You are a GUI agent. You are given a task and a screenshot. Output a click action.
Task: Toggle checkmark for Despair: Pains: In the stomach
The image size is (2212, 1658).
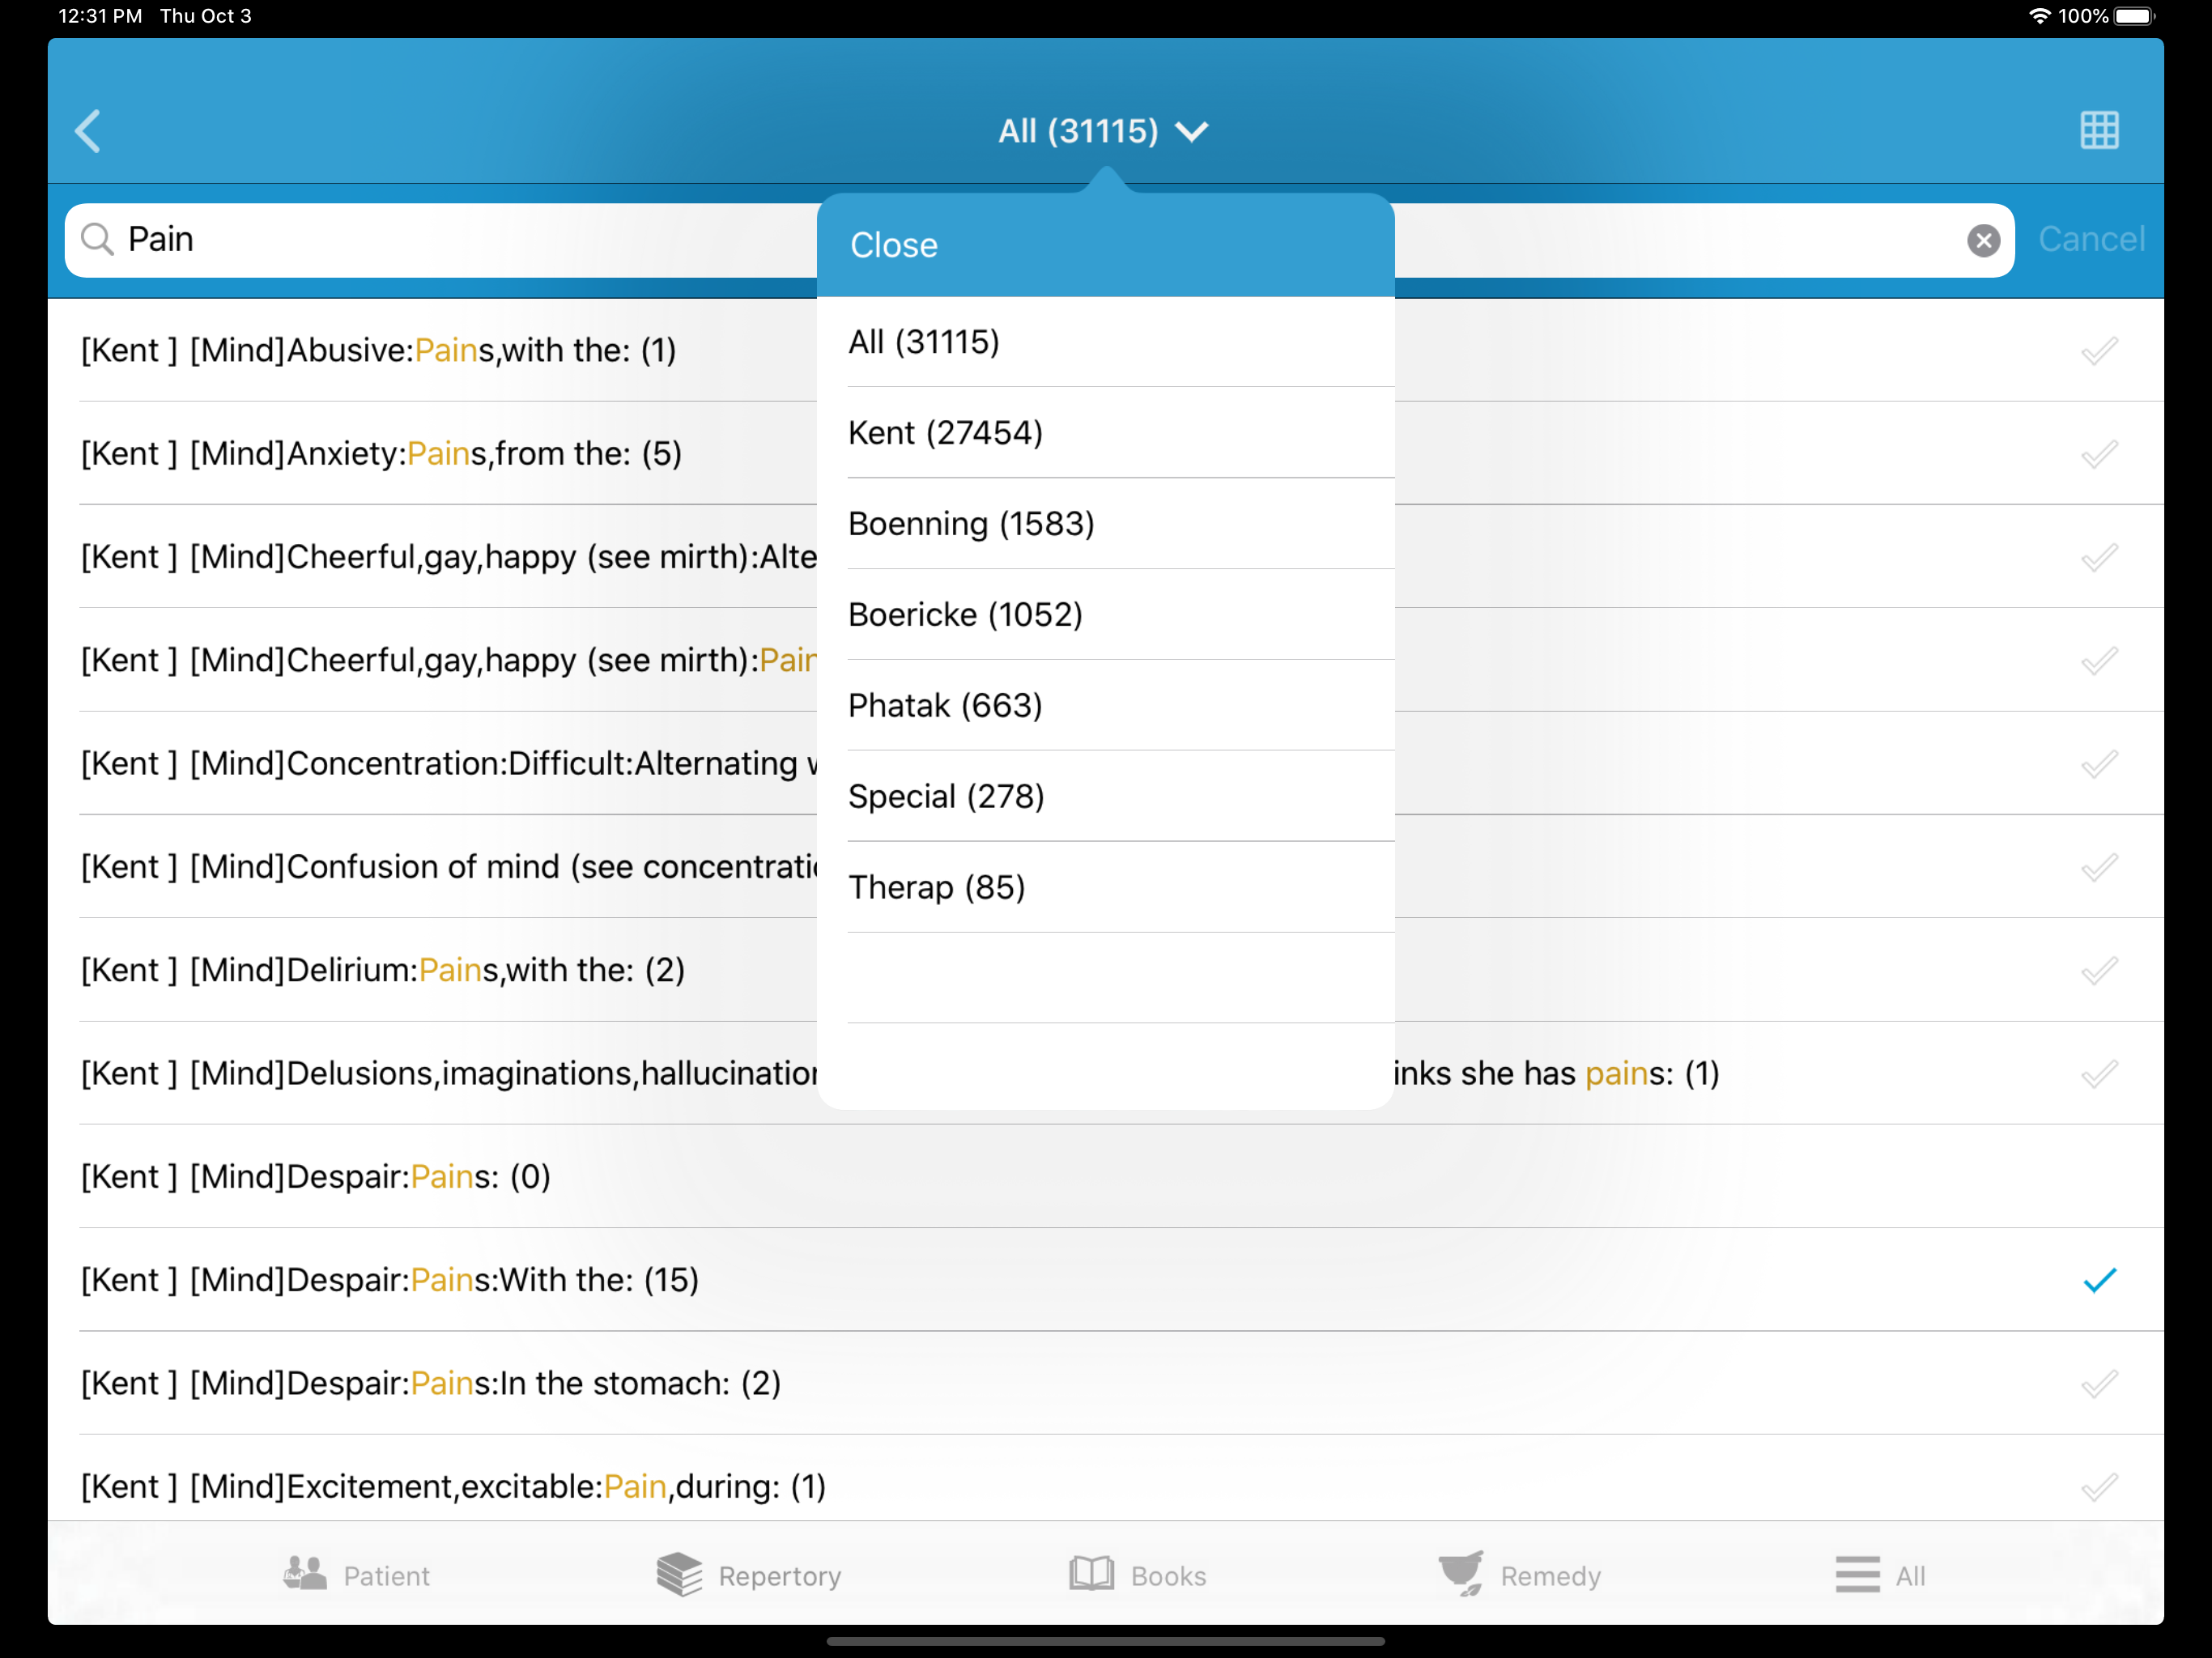(x=2099, y=1384)
